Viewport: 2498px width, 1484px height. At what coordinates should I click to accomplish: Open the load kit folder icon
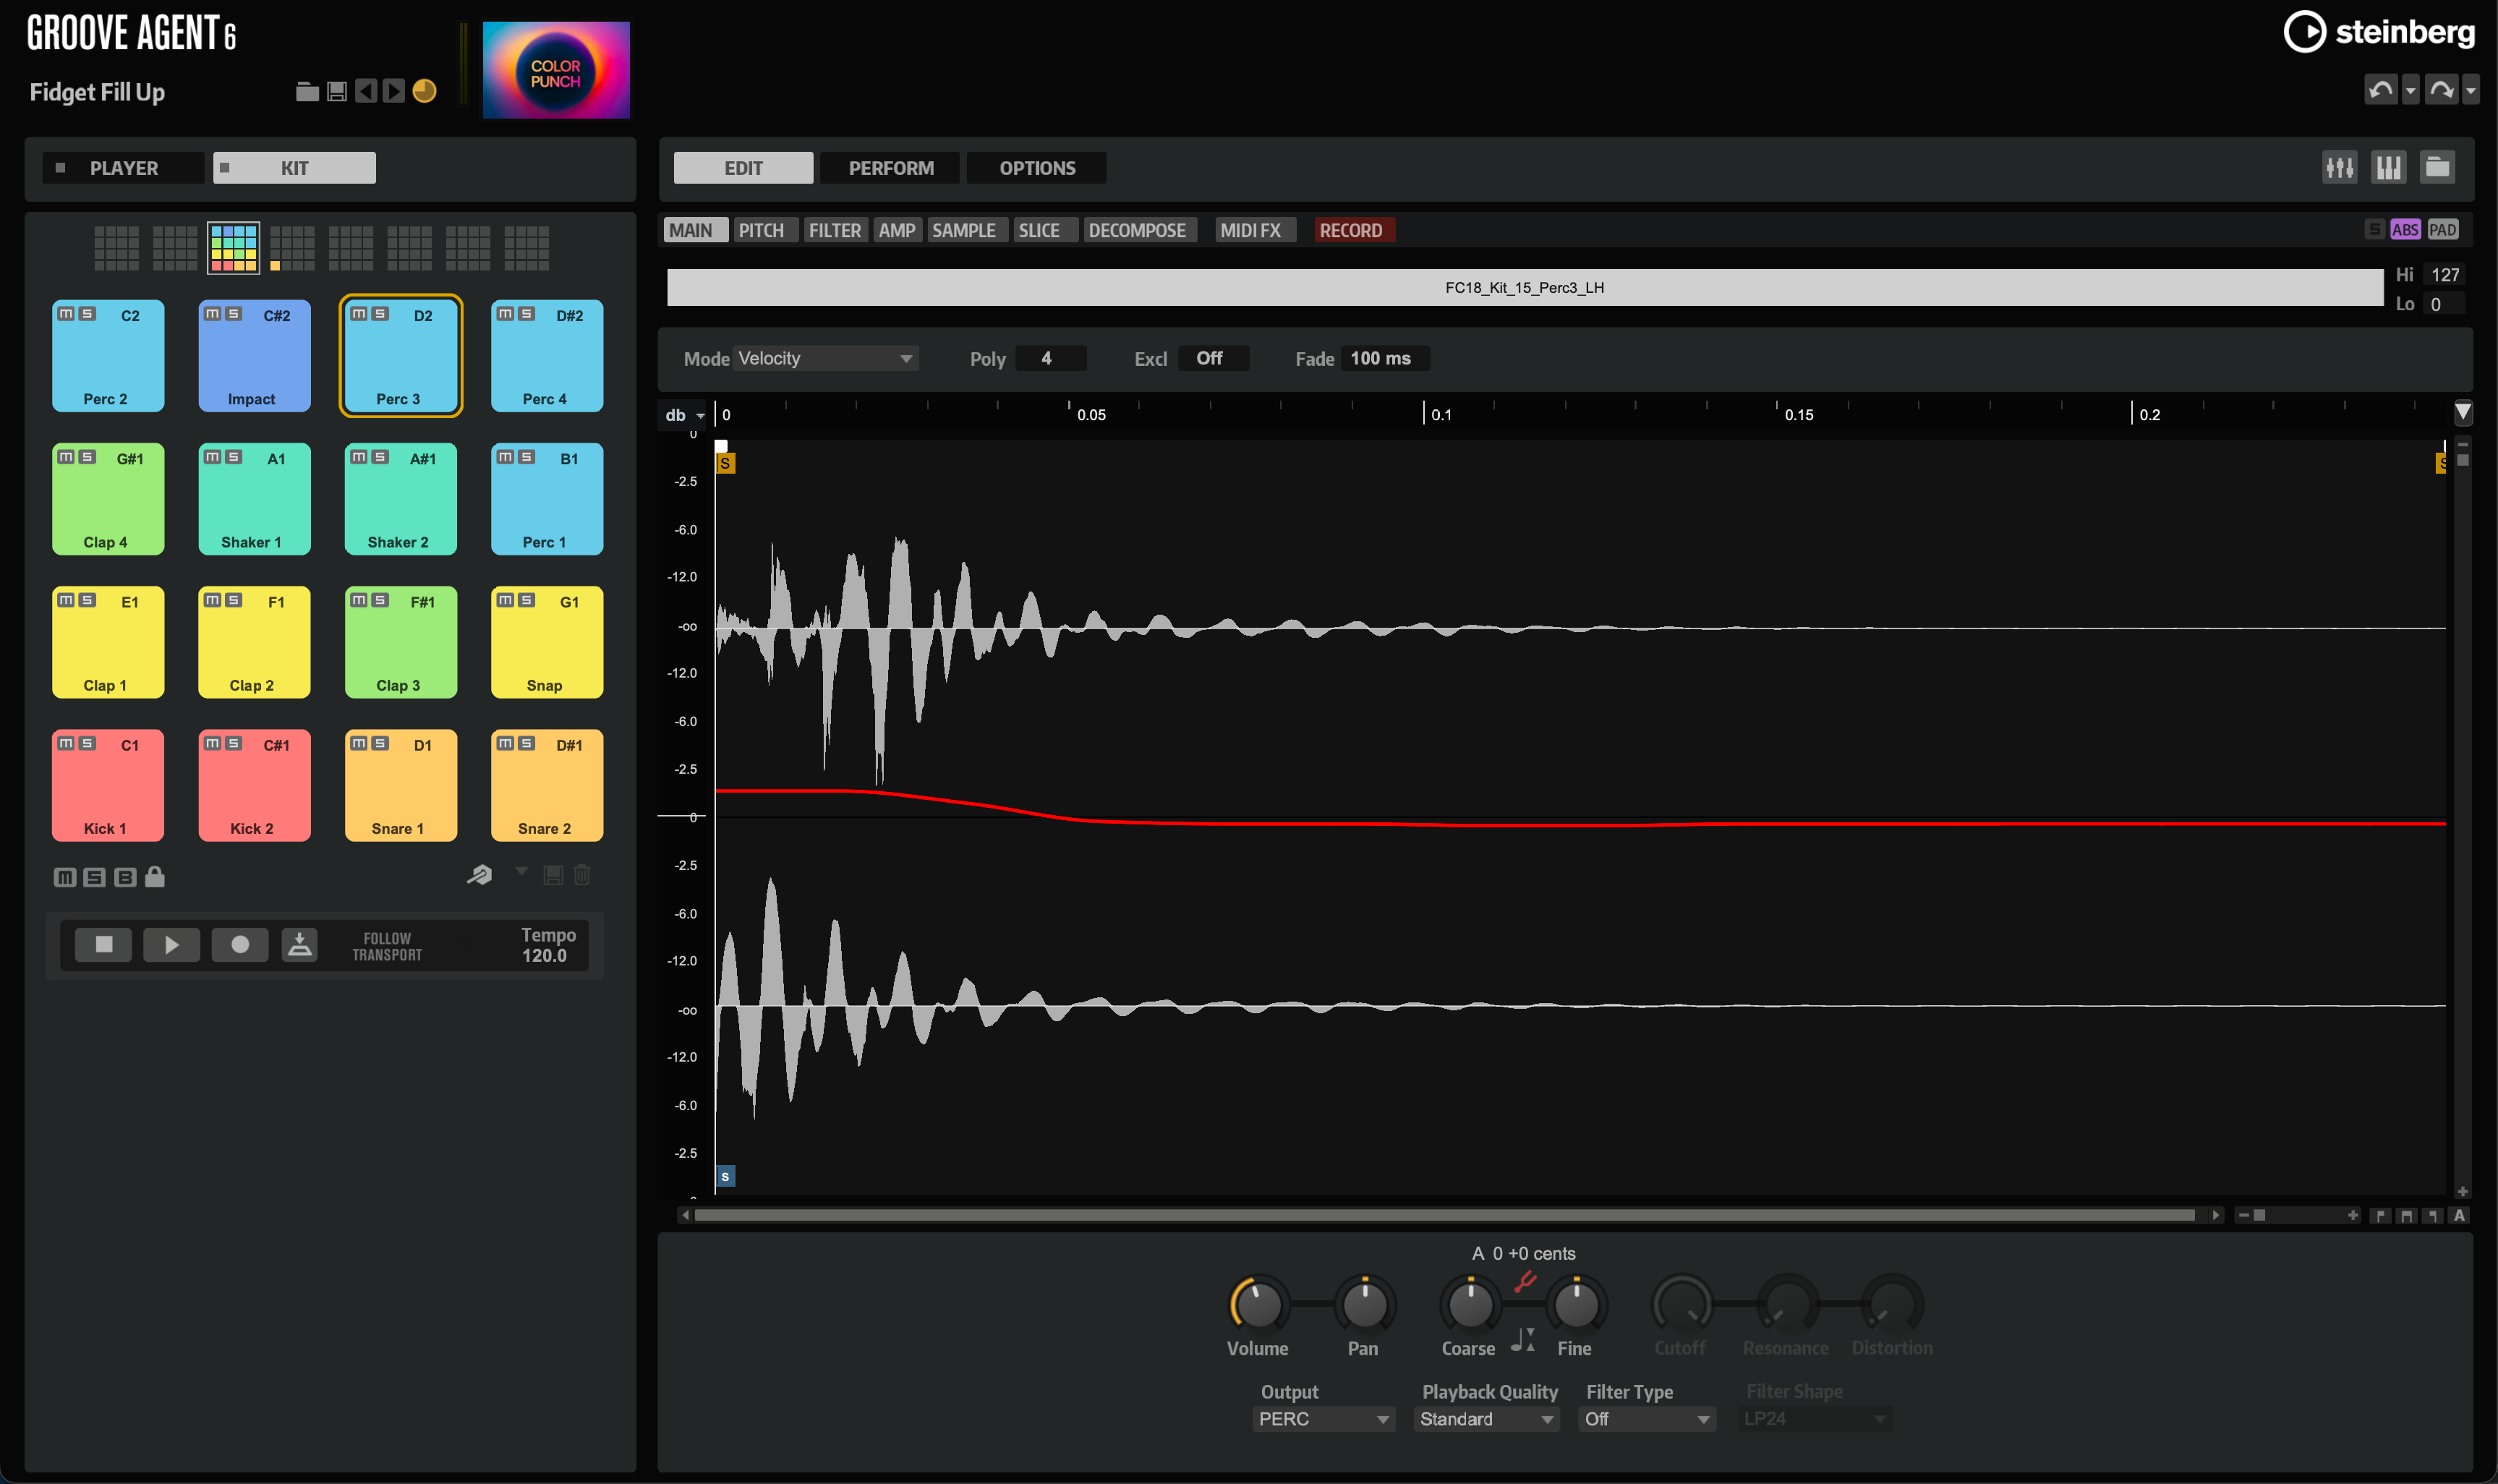coord(307,92)
